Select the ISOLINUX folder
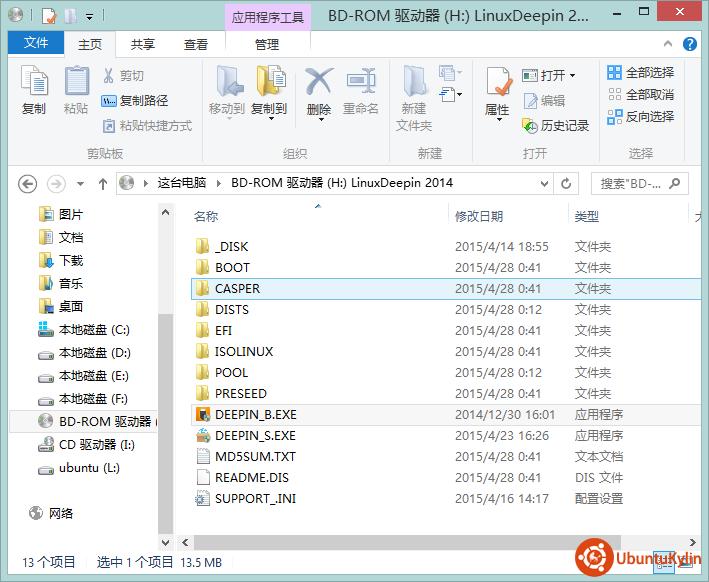This screenshot has height=582, width=709. pyautogui.click(x=445, y=351)
